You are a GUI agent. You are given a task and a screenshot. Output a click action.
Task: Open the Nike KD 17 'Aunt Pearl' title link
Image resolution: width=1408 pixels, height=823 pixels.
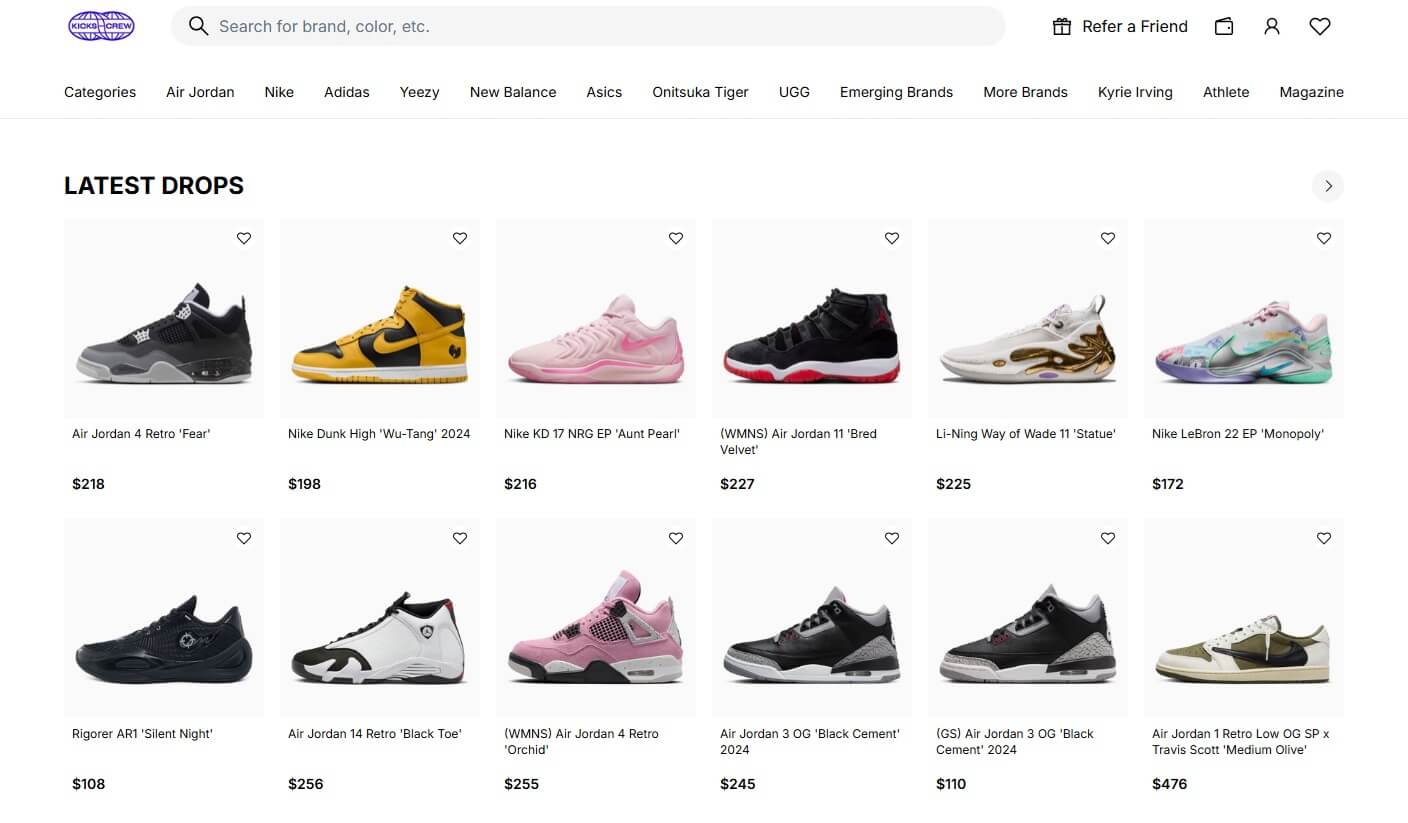pyautogui.click(x=592, y=434)
